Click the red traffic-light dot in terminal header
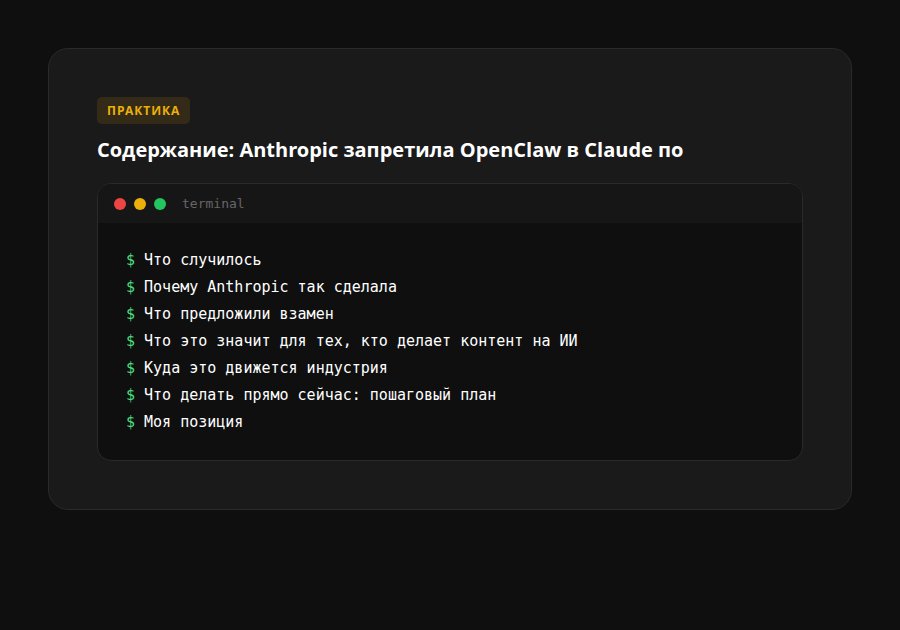Viewport: 900px width, 630px height. tap(120, 203)
